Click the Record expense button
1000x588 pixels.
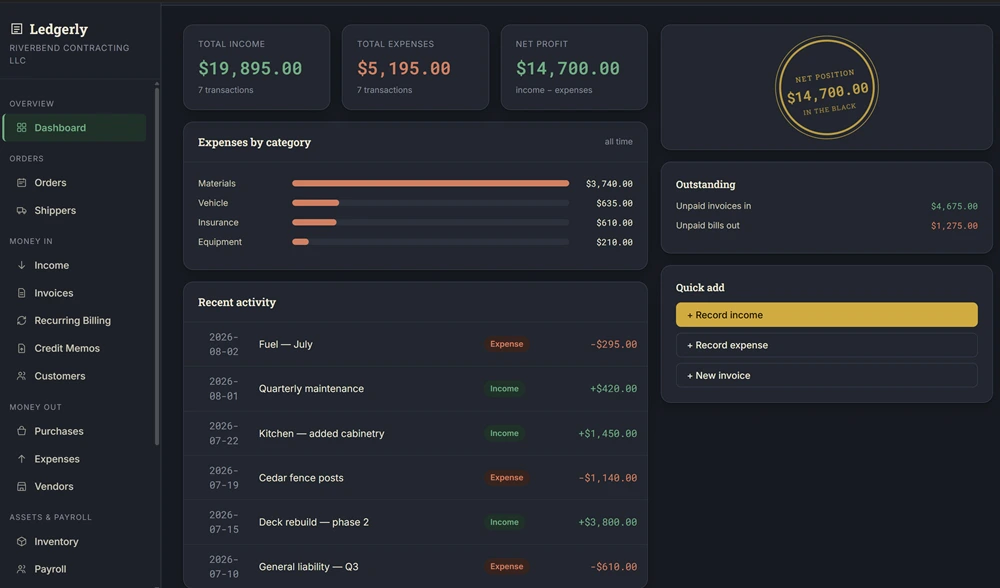(827, 345)
